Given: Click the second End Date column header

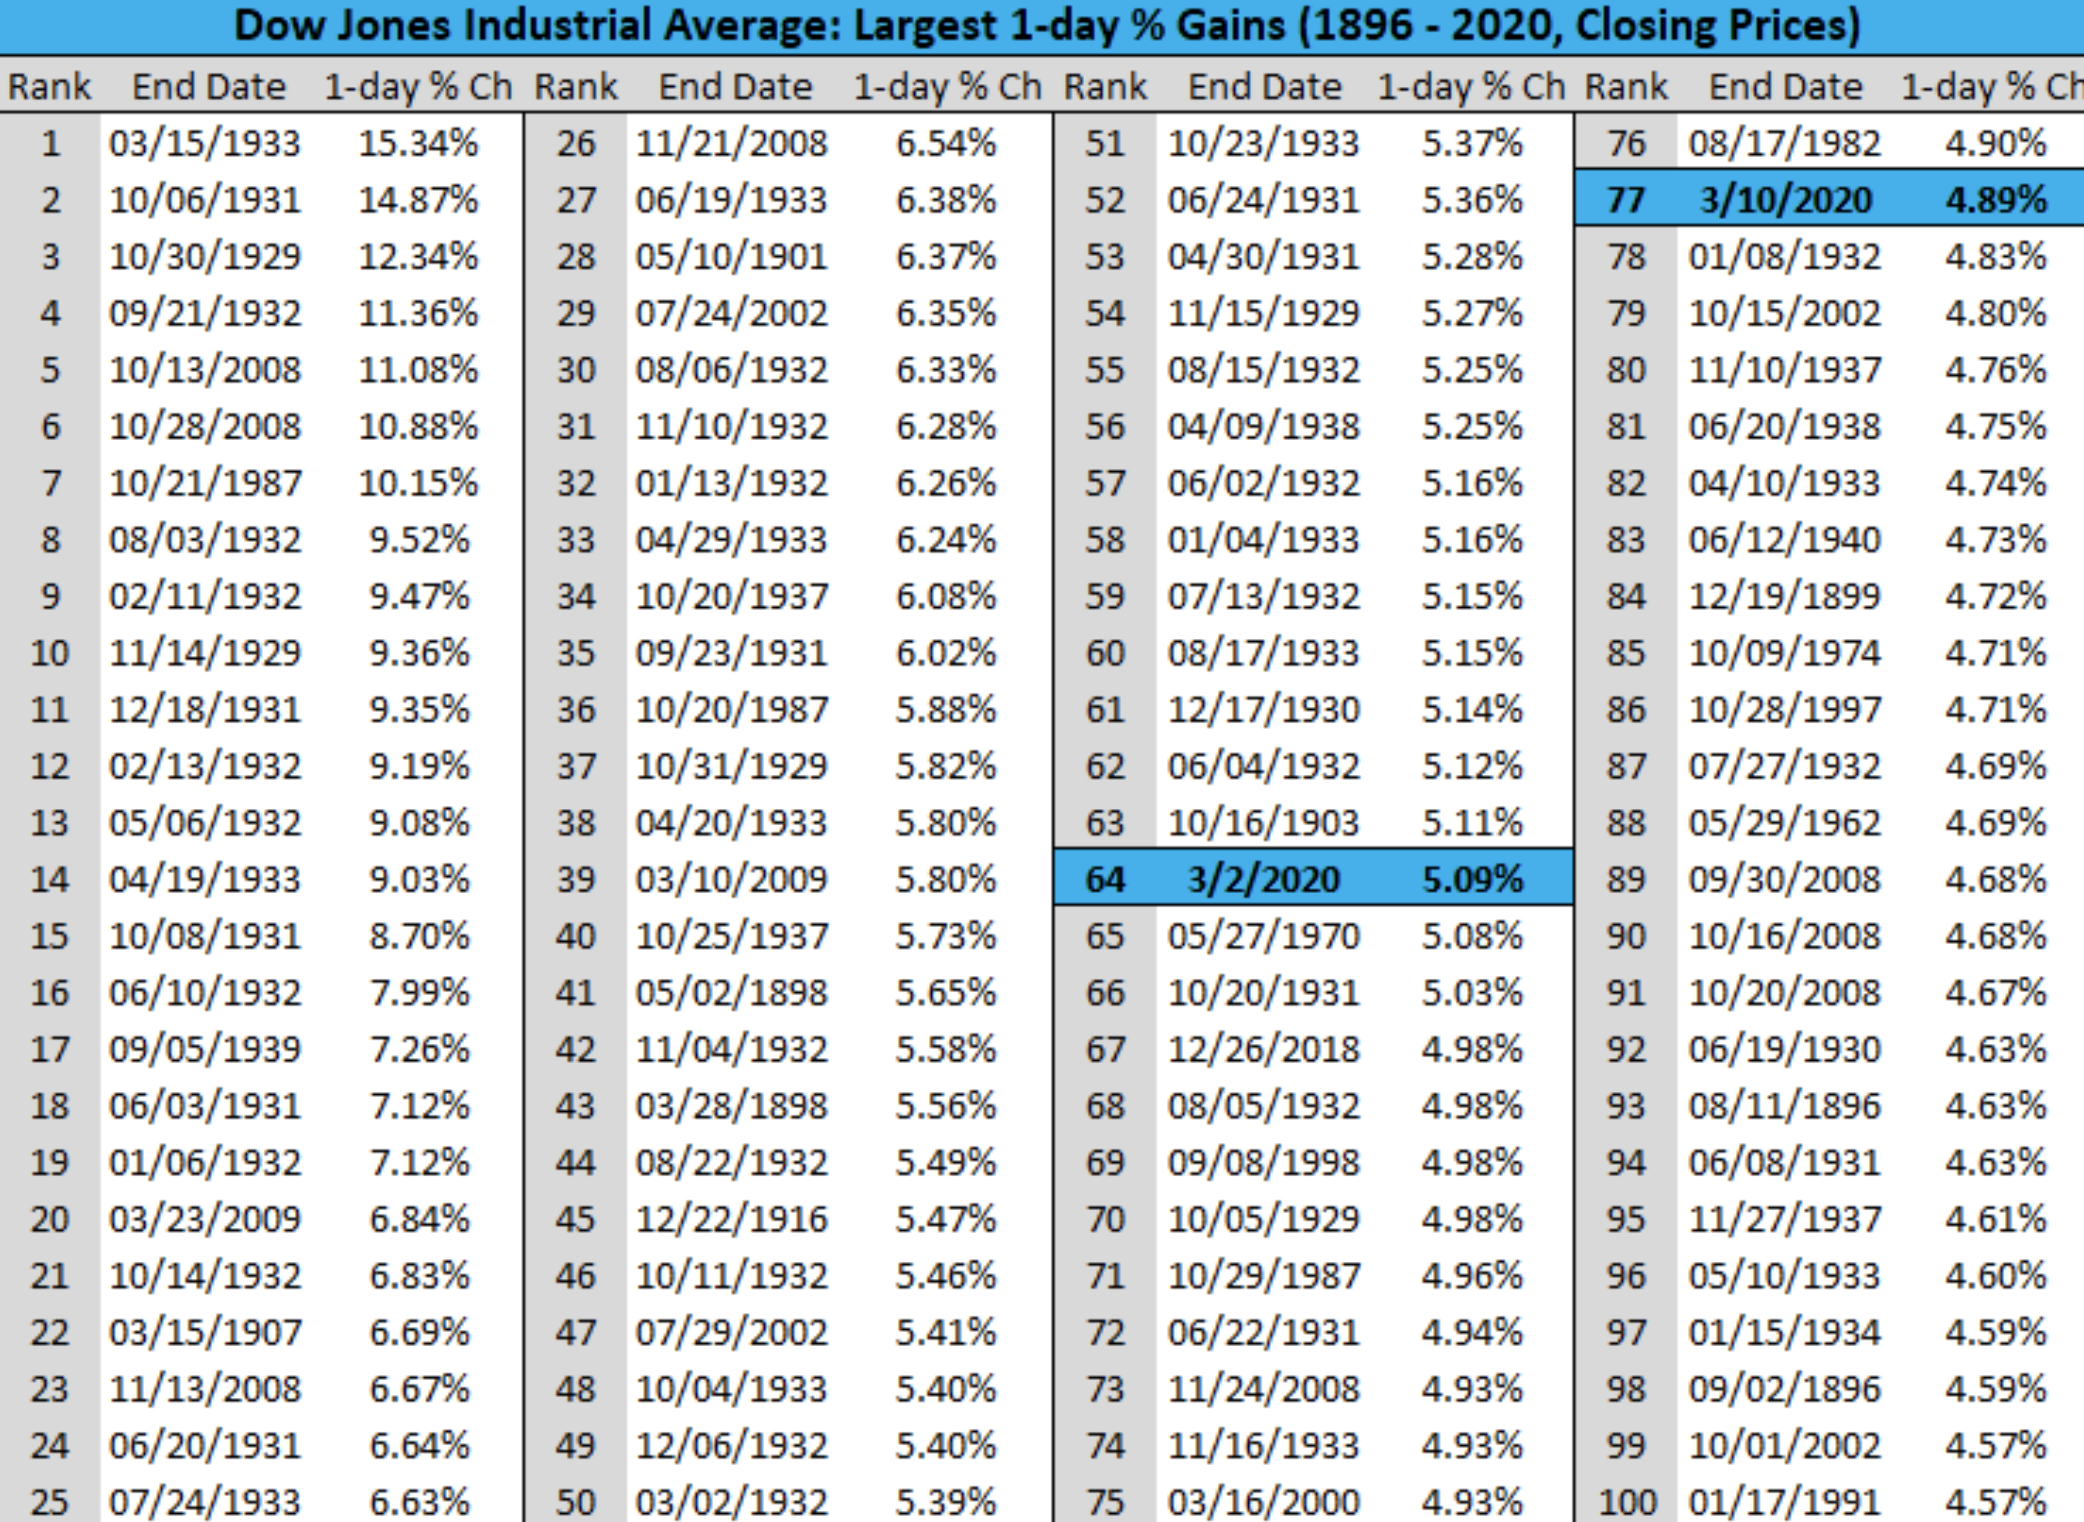Looking at the screenshot, I should [x=735, y=87].
